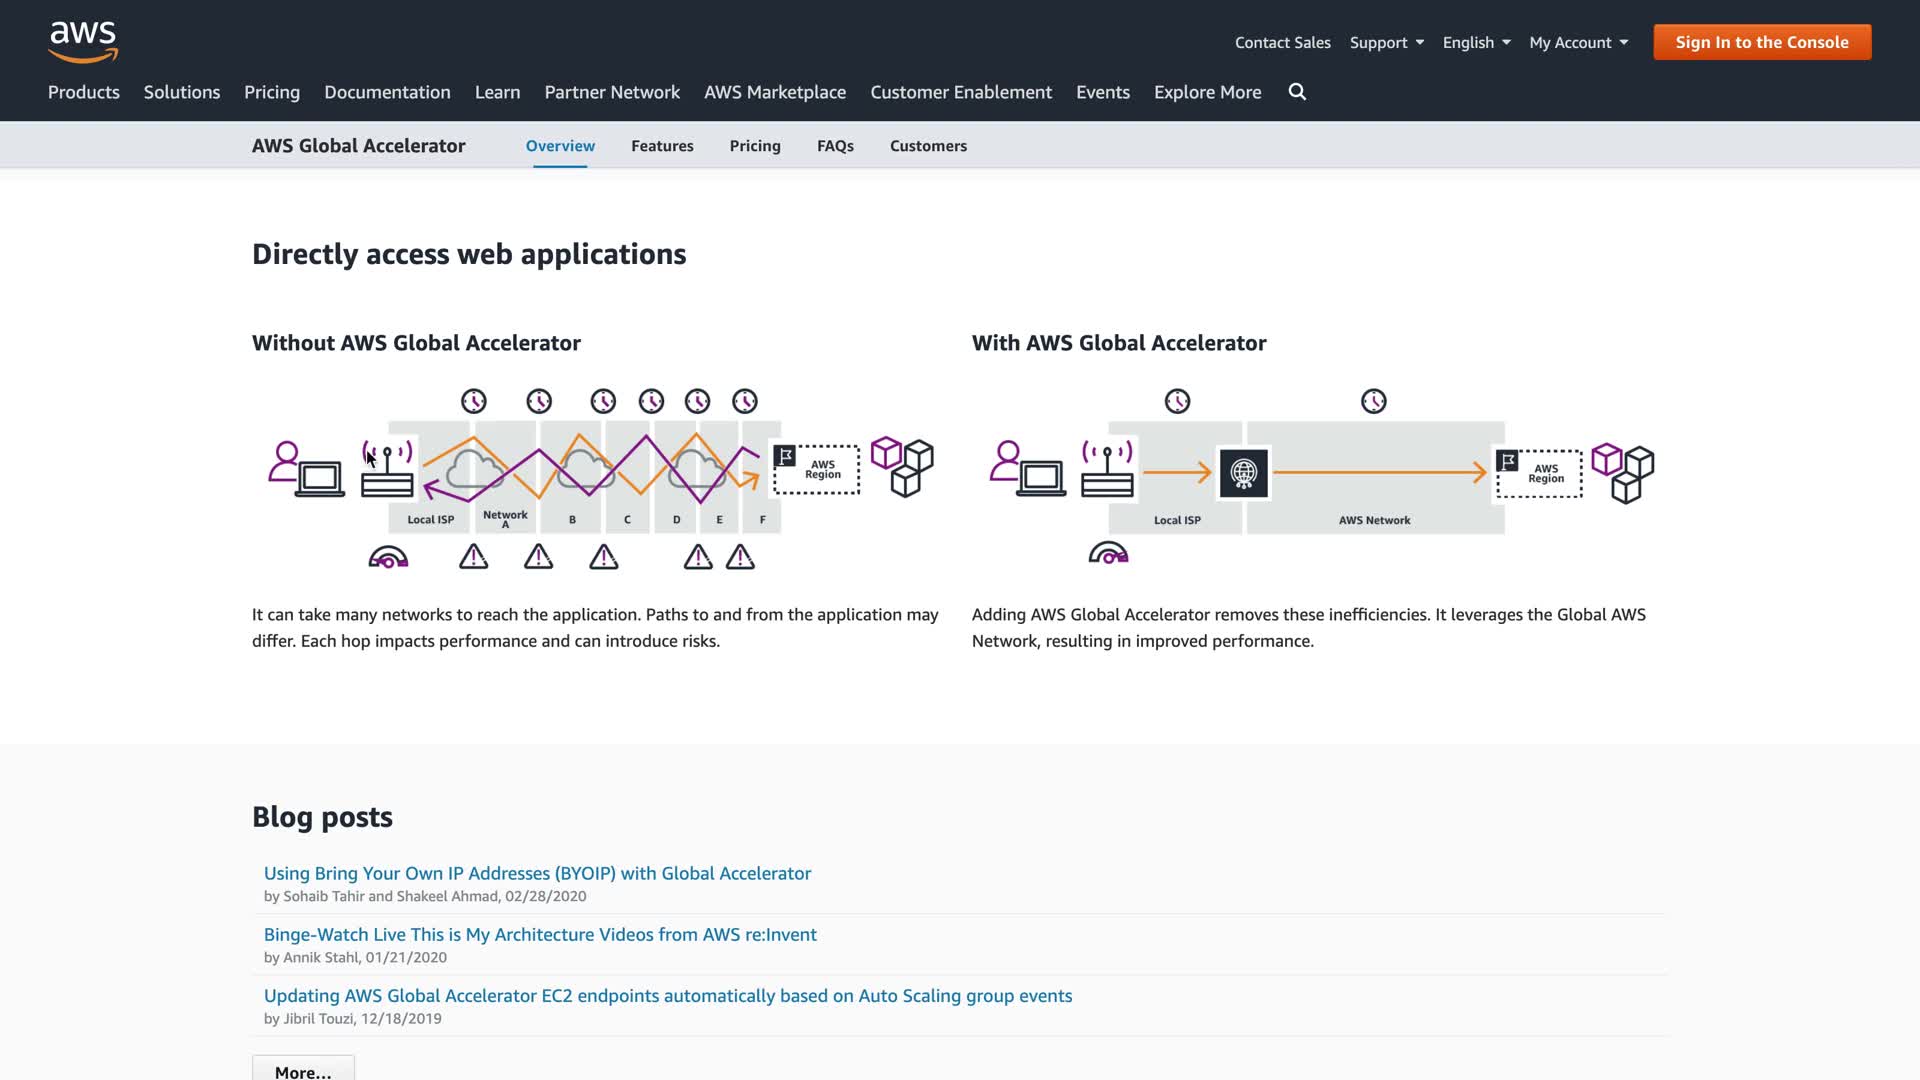The width and height of the screenshot is (1920, 1080).
Task: Expand the Support dropdown
Action: [1386, 42]
